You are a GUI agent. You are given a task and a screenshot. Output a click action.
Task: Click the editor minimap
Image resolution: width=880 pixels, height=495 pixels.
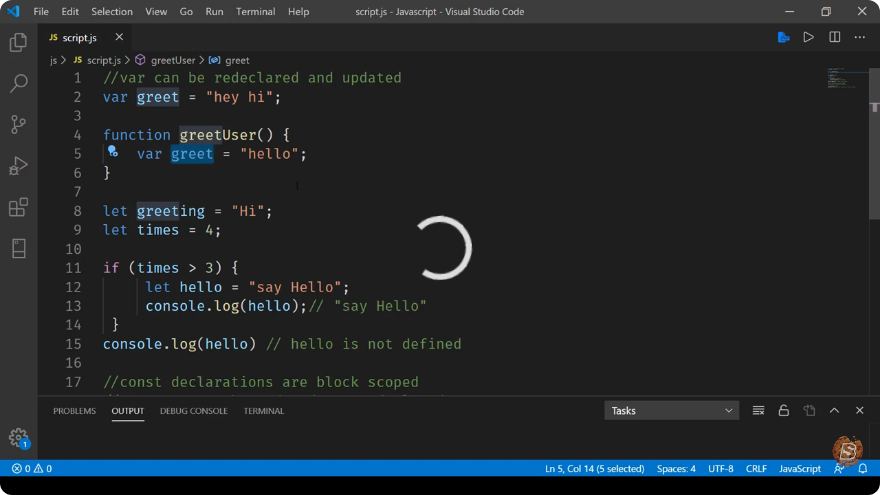[846, 78]
